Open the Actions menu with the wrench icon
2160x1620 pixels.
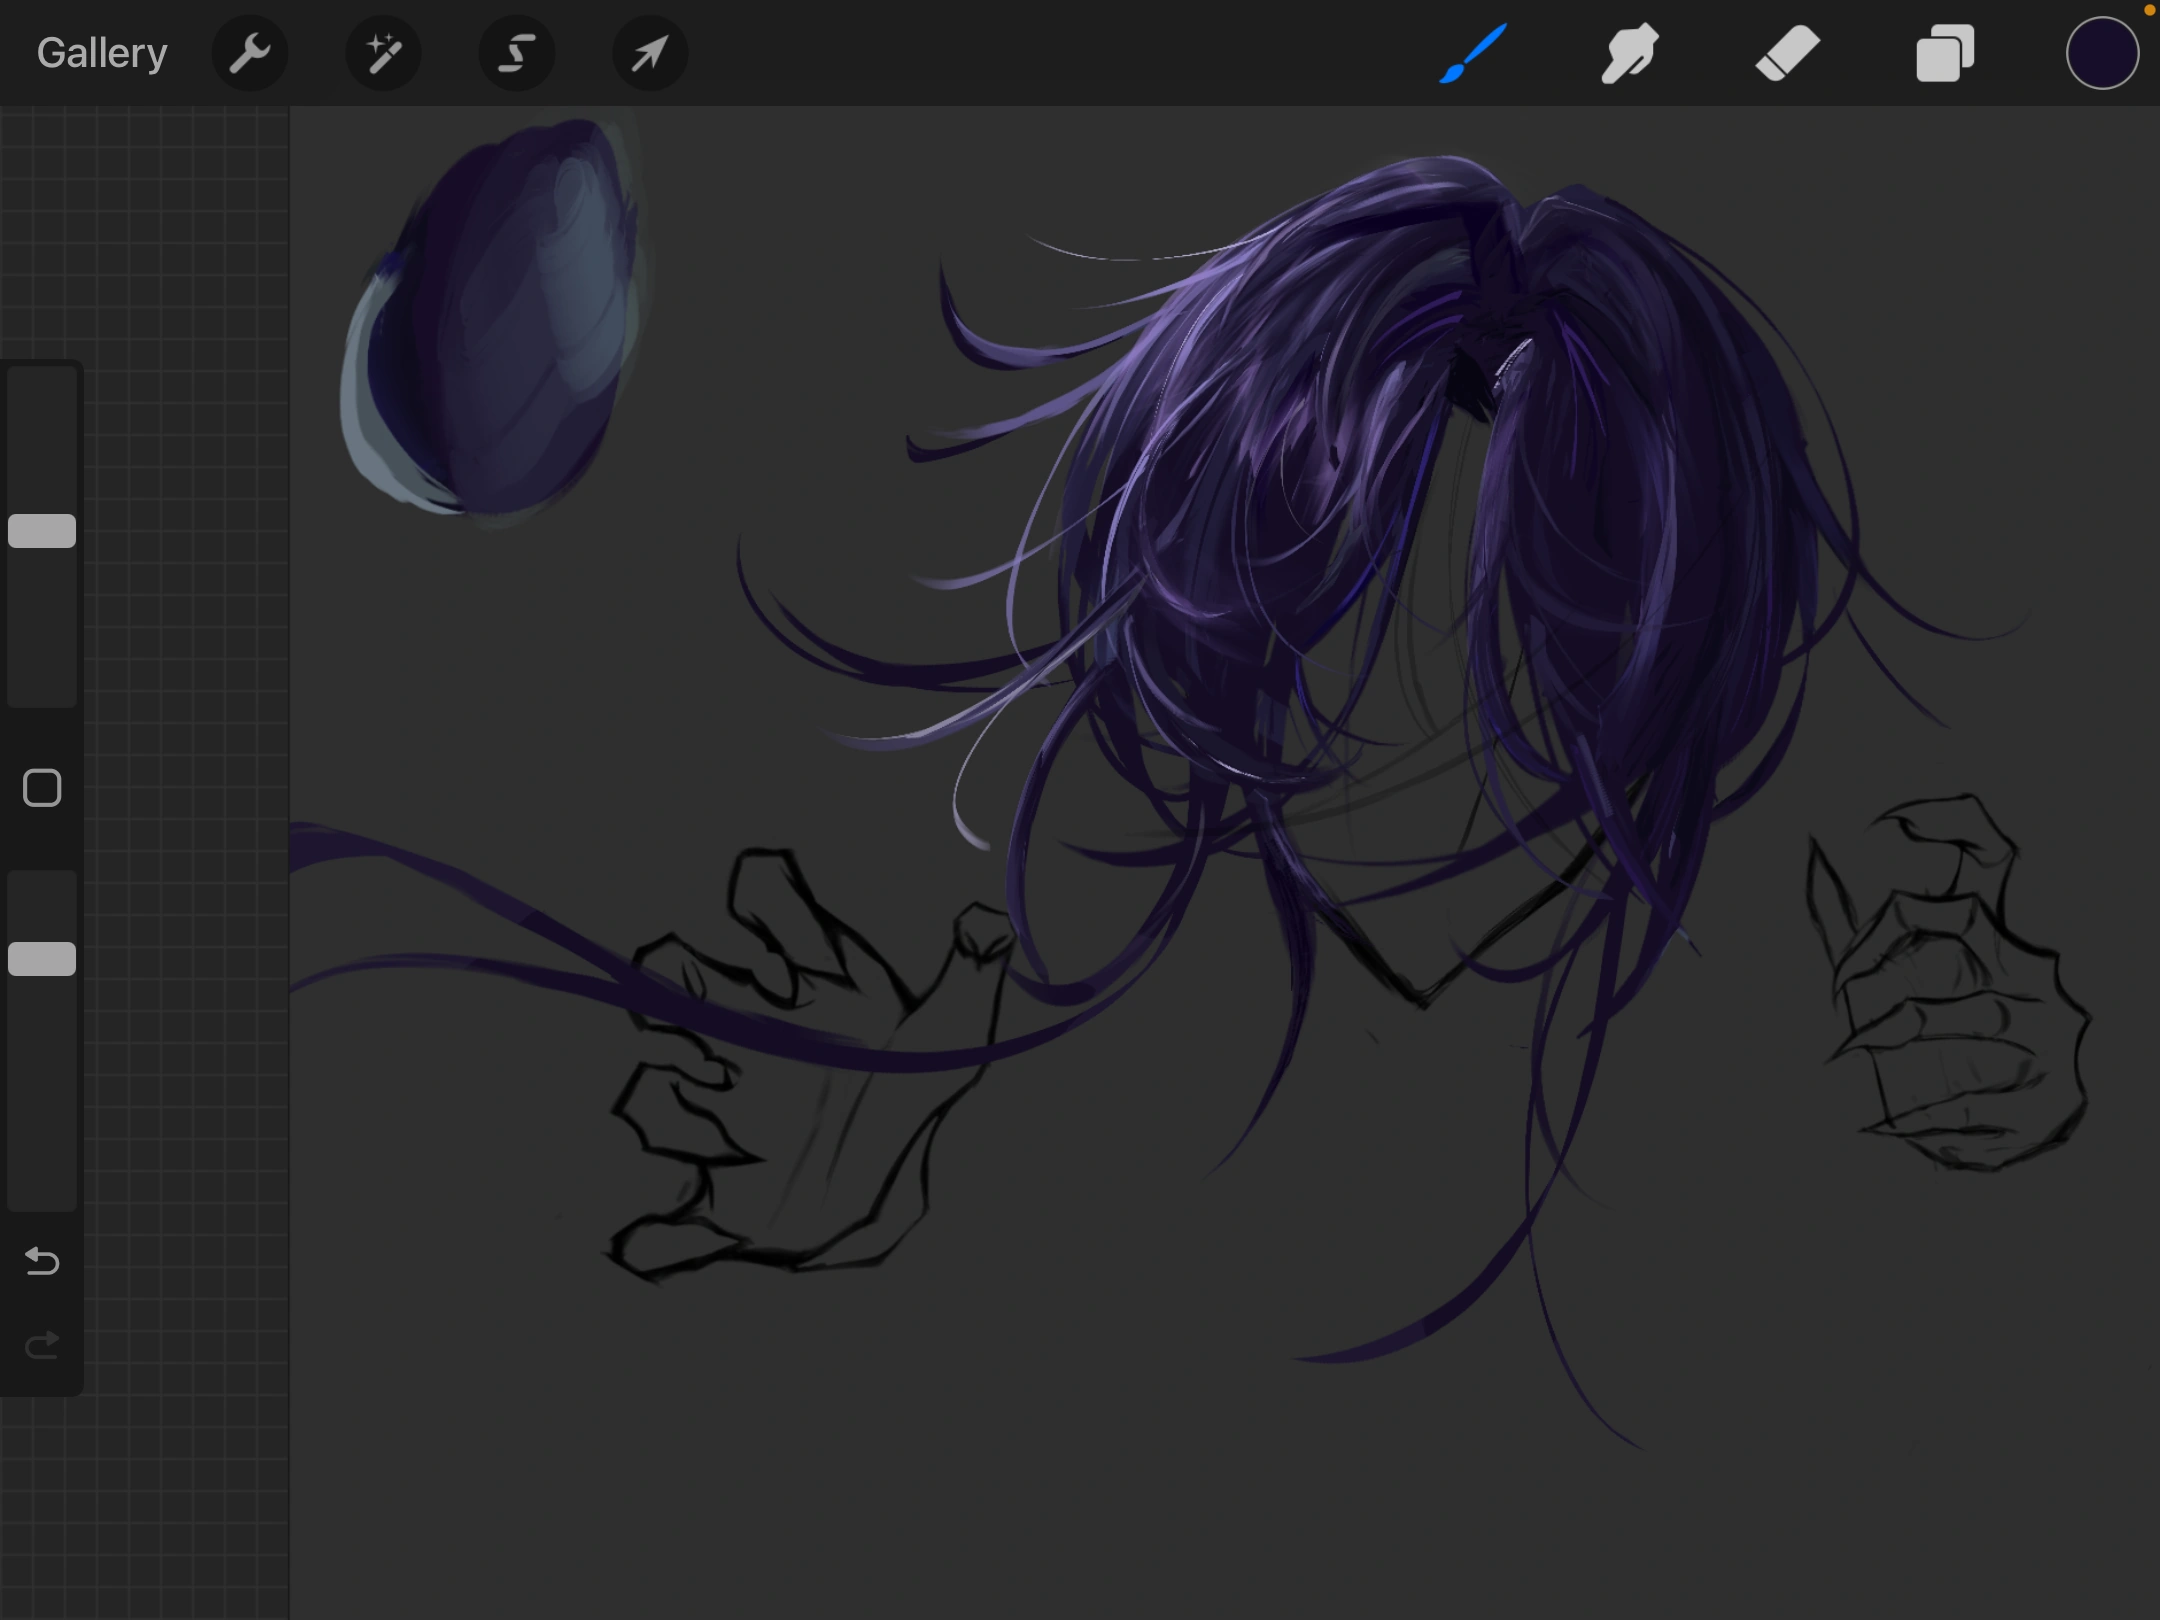point(250,52)
